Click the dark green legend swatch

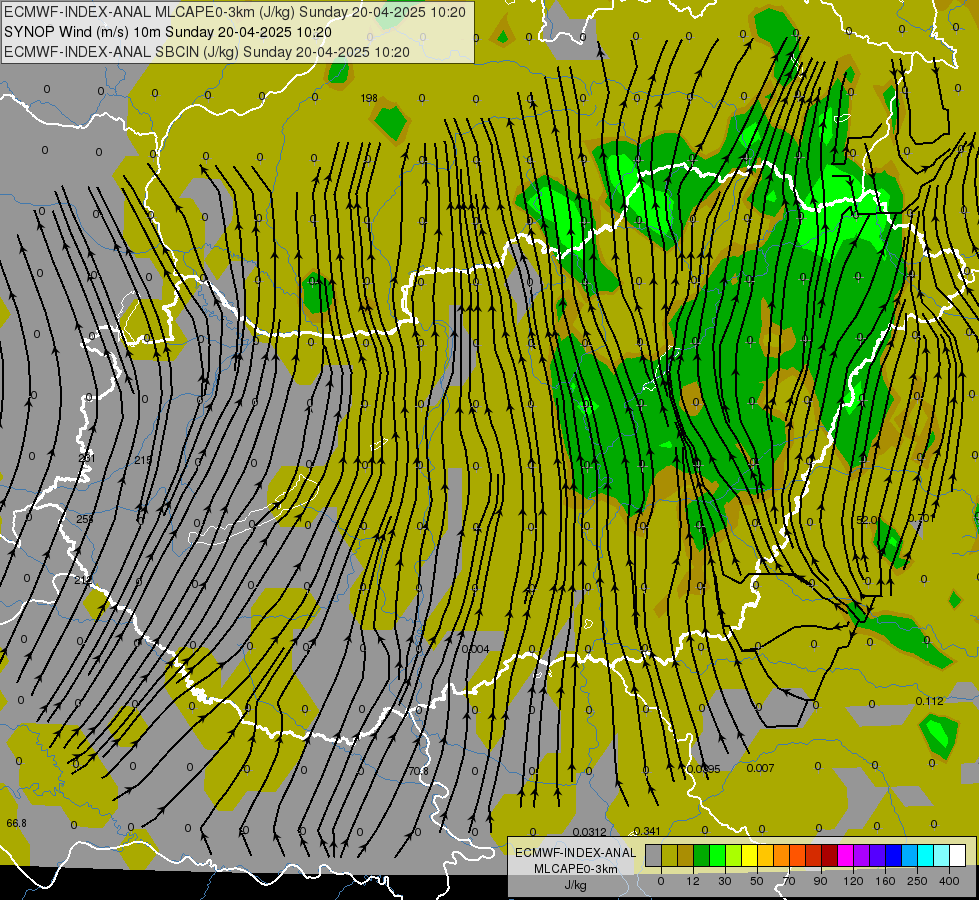point(701,856)
